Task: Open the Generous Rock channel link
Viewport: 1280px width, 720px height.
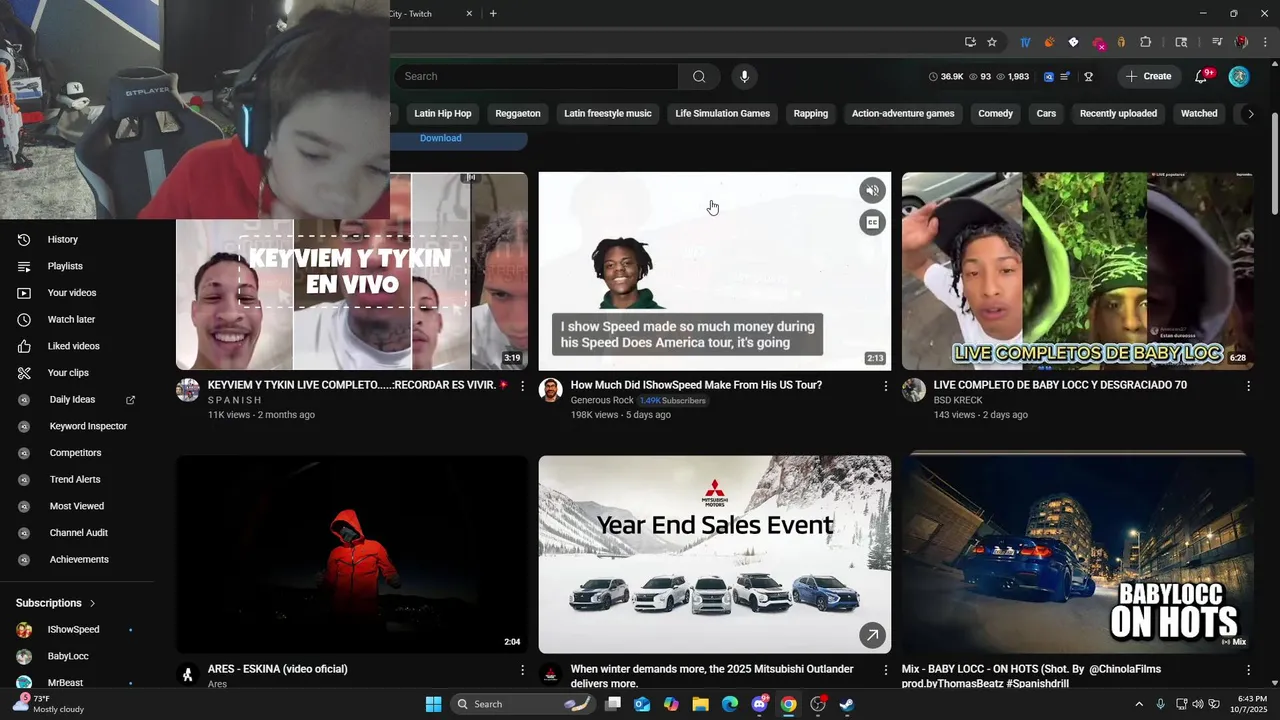Action: pyautogui.click(x=602, y=400)
